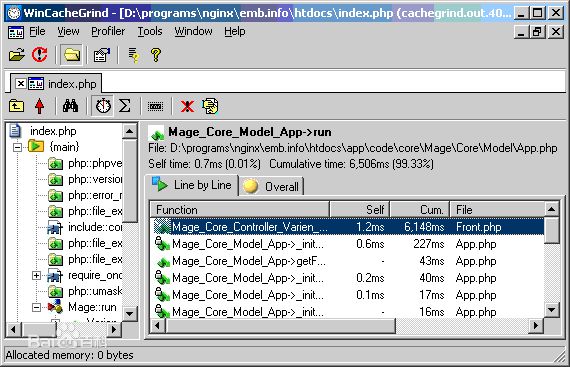Collapse the Mage::run tree node
Image resolution: width=570 pixels, height=367 pixels.
click(36, 308)
